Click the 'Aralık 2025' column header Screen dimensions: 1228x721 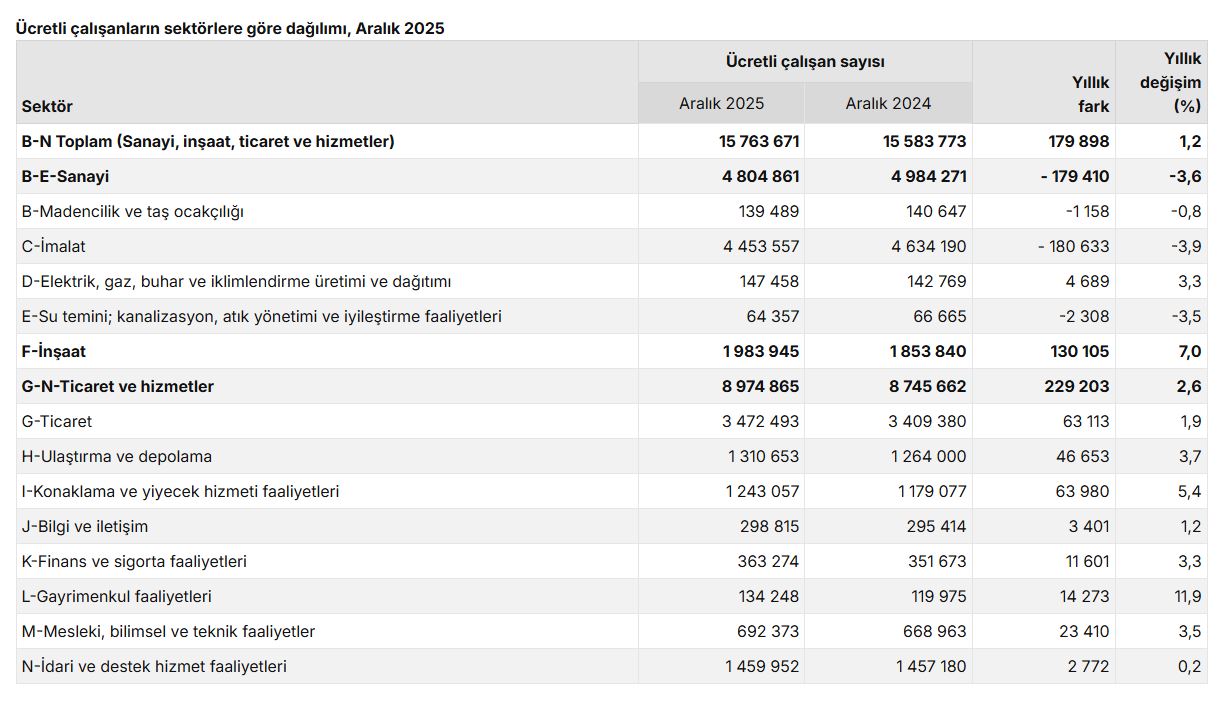721,103
